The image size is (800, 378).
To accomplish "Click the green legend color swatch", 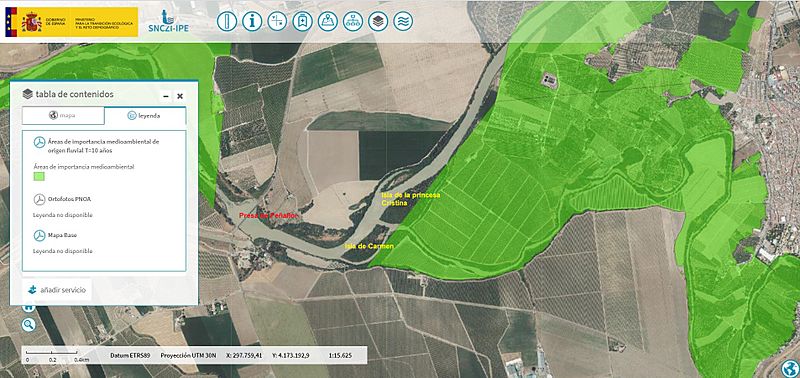I will tap(39, 177).
